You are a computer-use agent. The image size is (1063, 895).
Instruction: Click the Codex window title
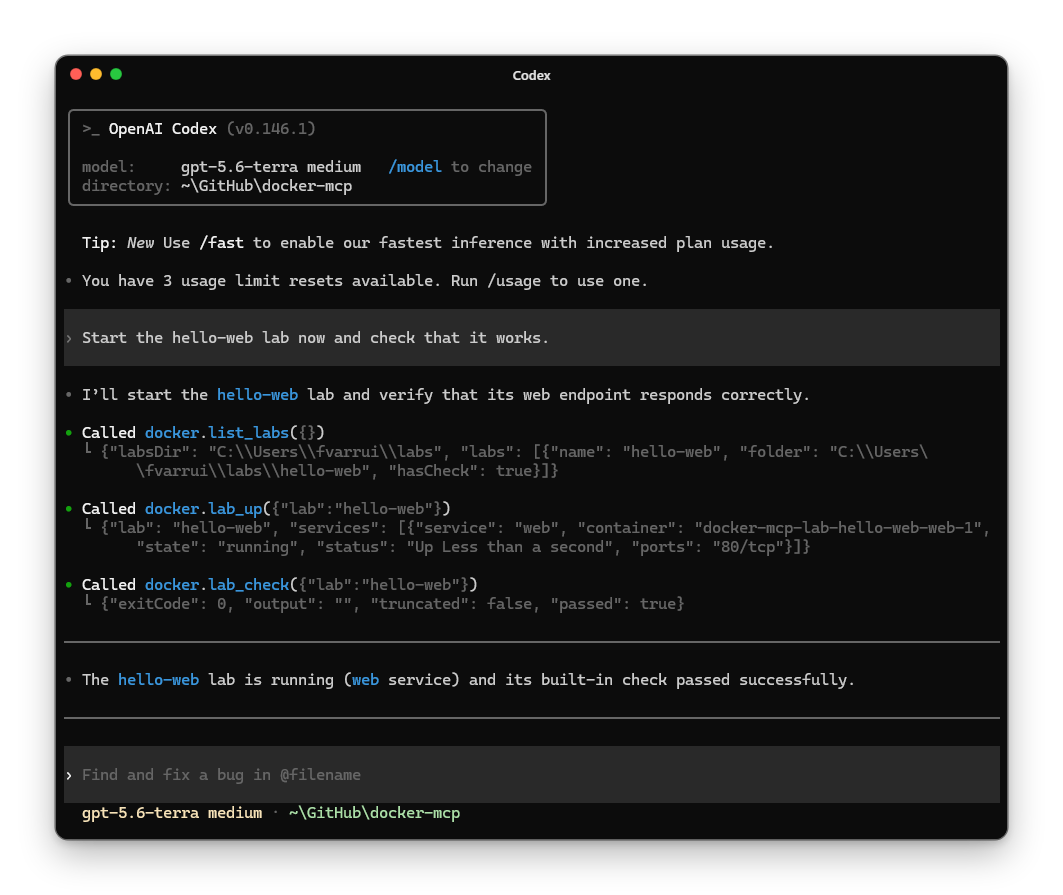531,75
